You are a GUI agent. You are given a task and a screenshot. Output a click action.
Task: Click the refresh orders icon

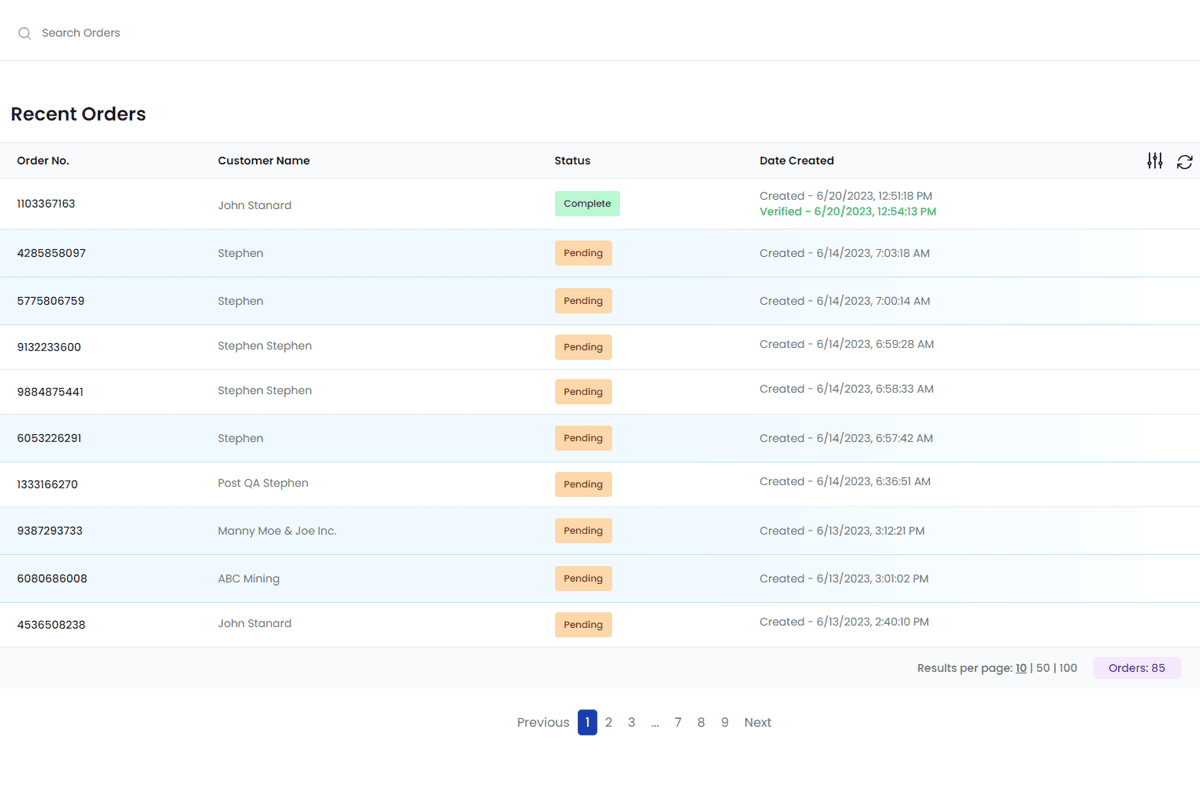pos(1185,162)
